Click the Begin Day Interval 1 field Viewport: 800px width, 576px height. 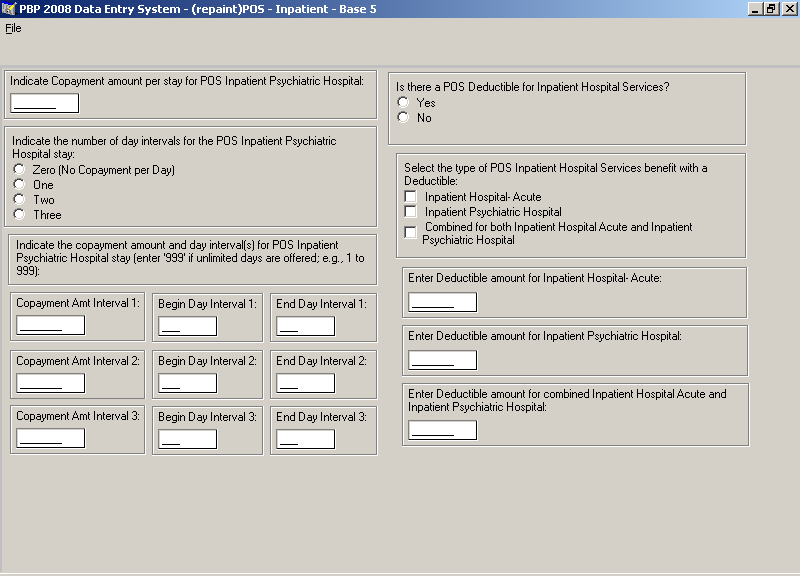pos(188,326)
